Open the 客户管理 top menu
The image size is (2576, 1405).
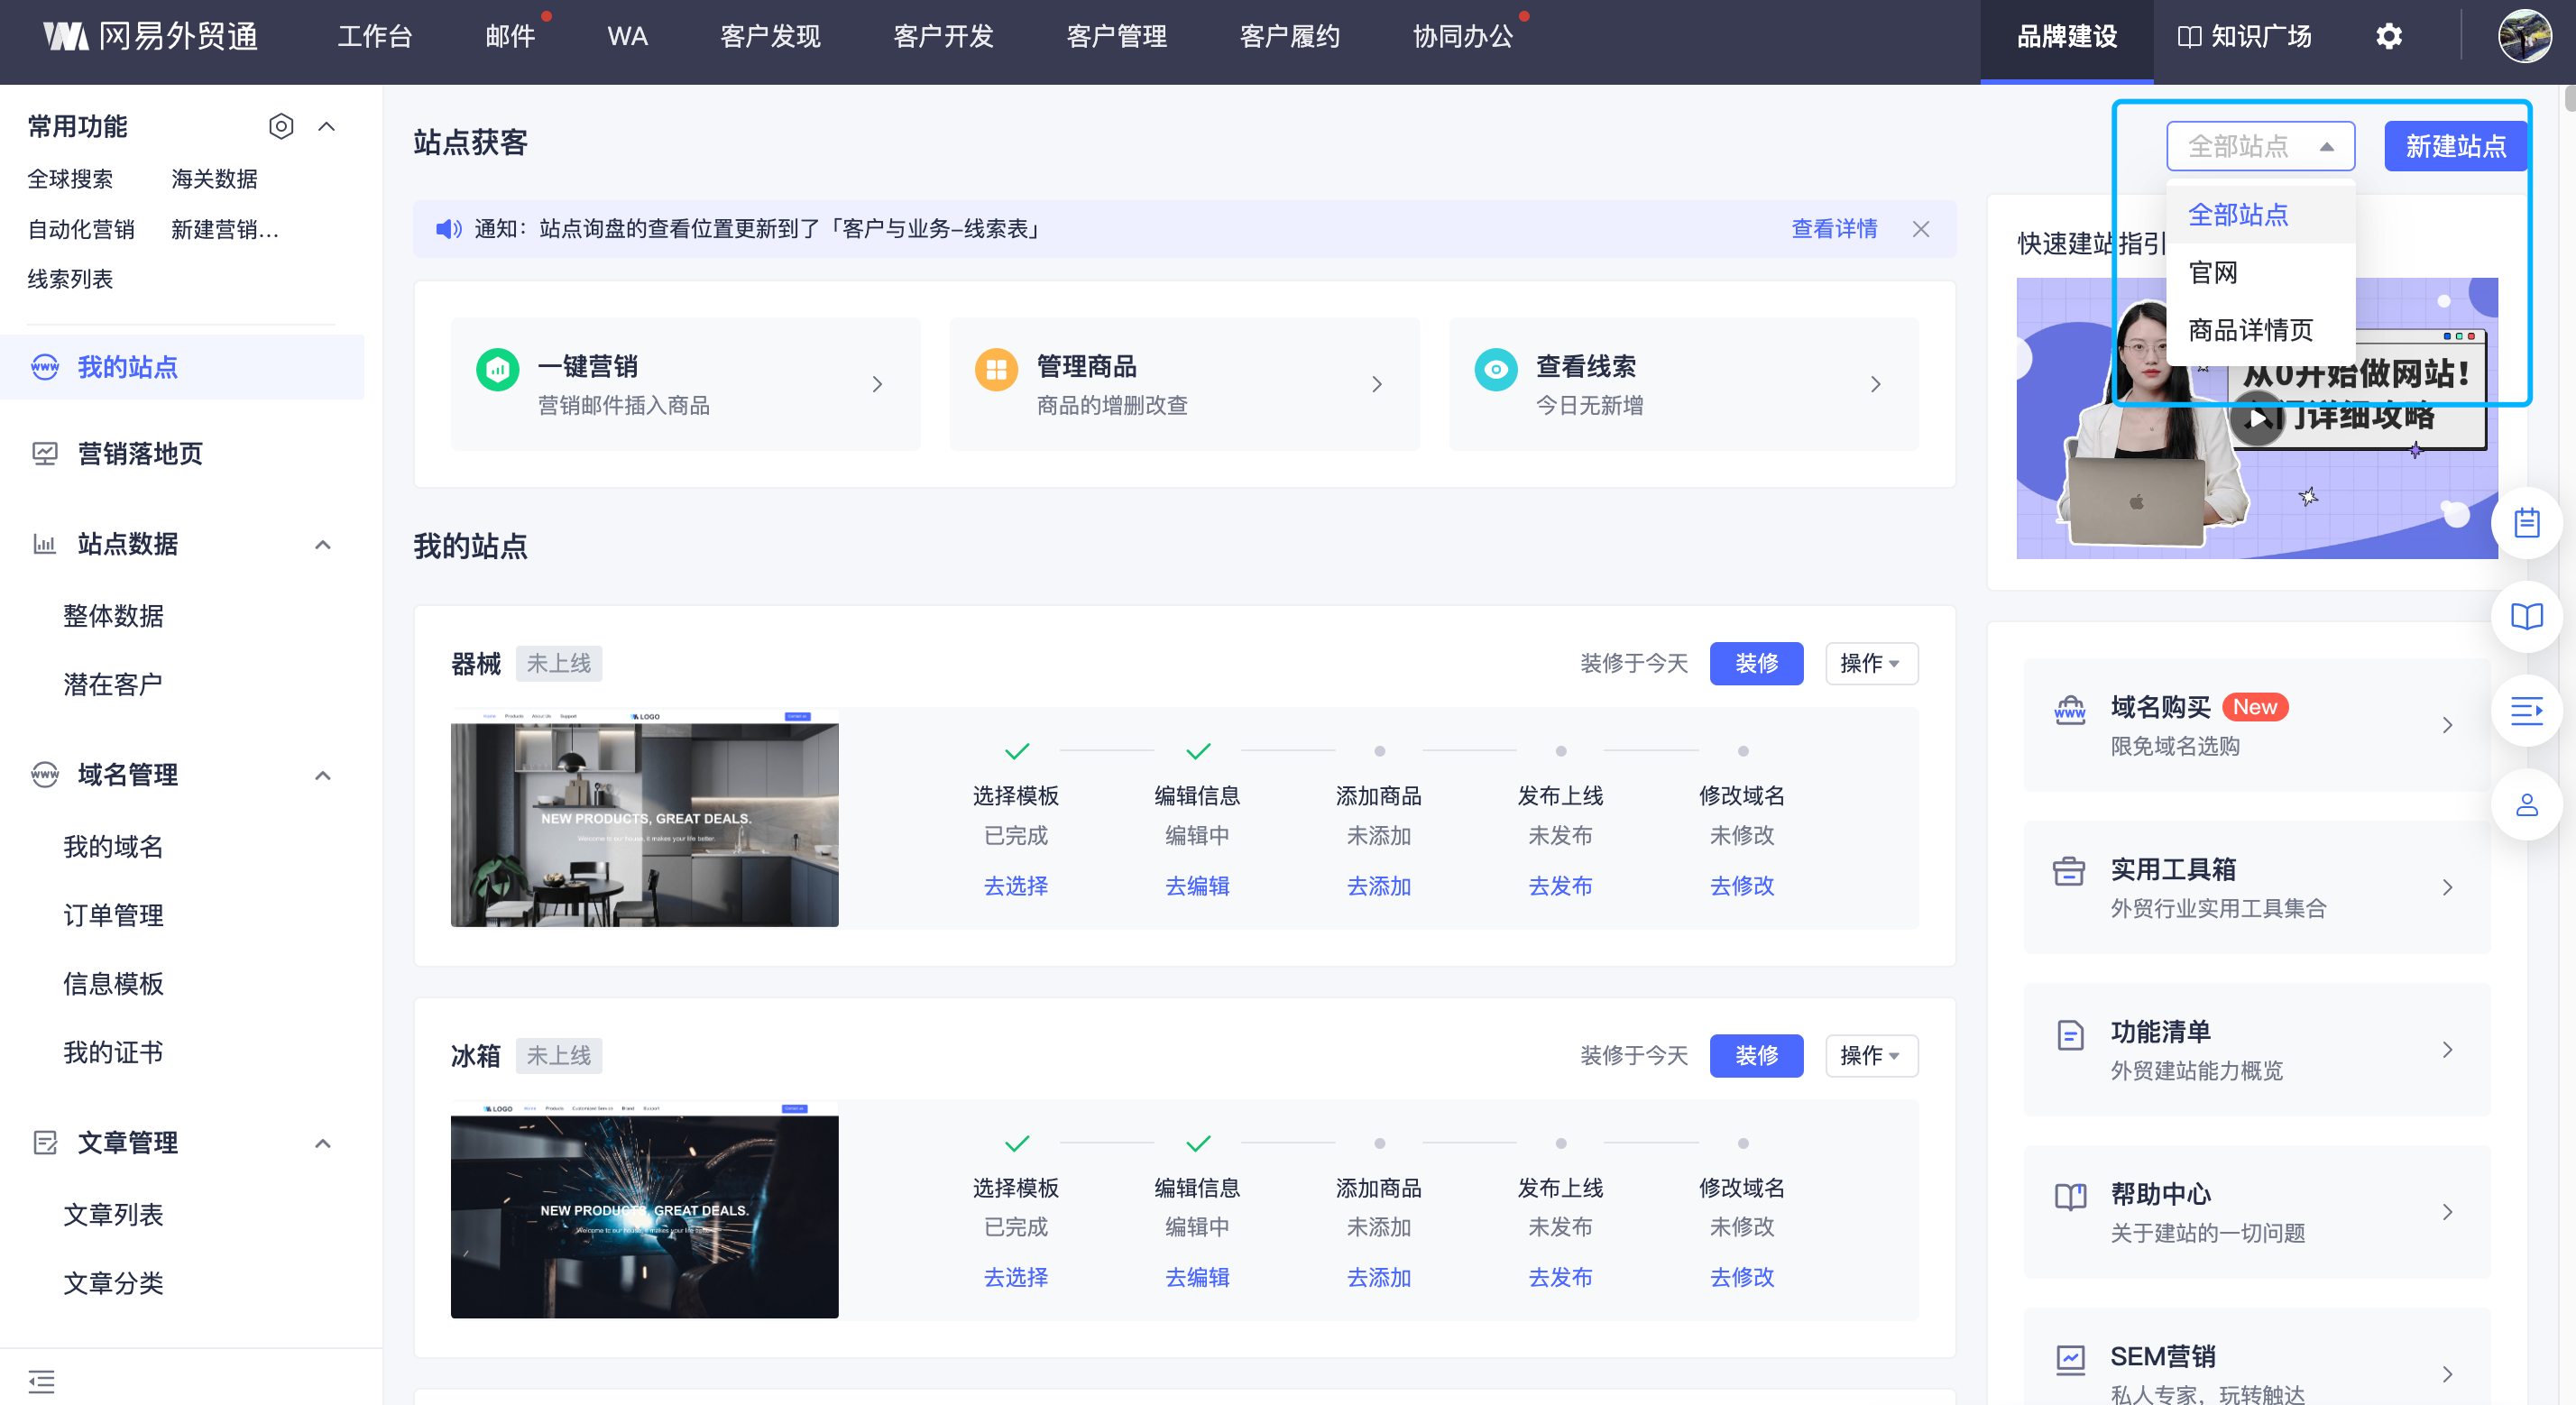coord(1116,37)
